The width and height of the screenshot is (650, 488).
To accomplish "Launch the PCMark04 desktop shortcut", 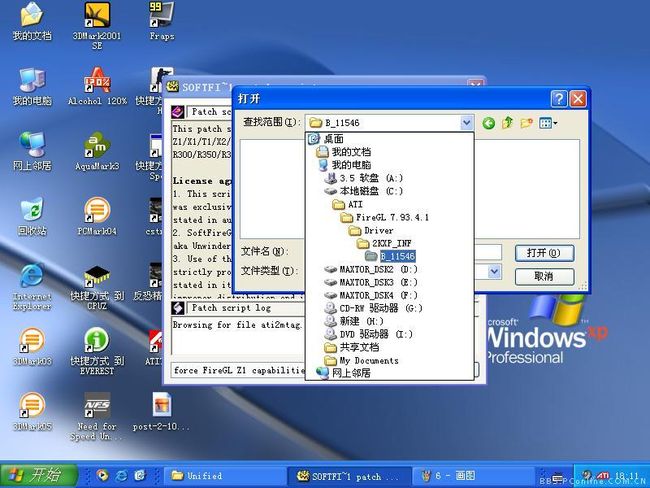I will point(97,216).
